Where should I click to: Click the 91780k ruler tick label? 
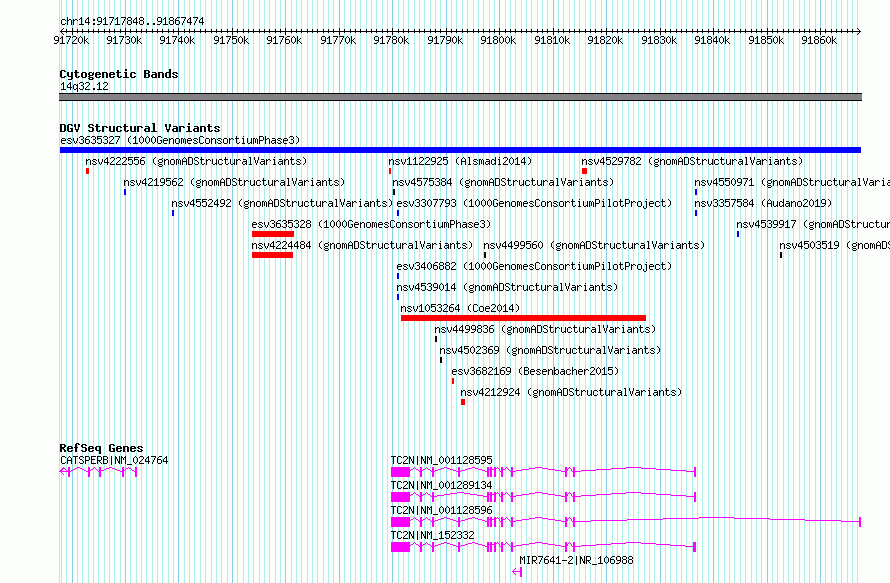coord(391,40)
